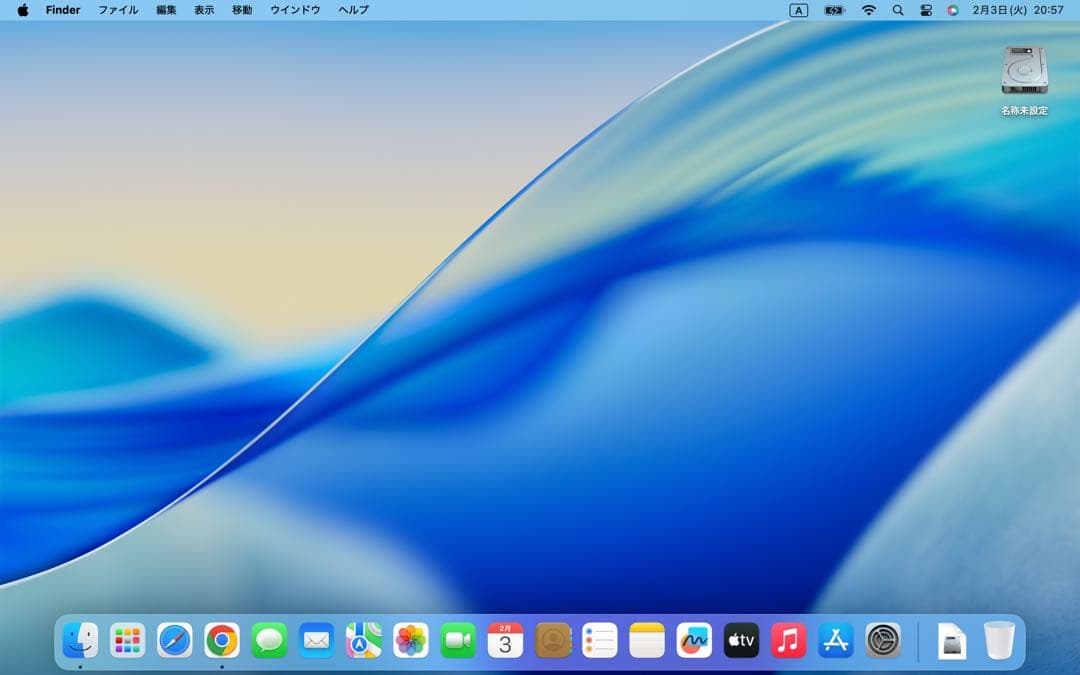Open Spotlight search from the menu bar

pyautogui.click(x=898, y=10)
